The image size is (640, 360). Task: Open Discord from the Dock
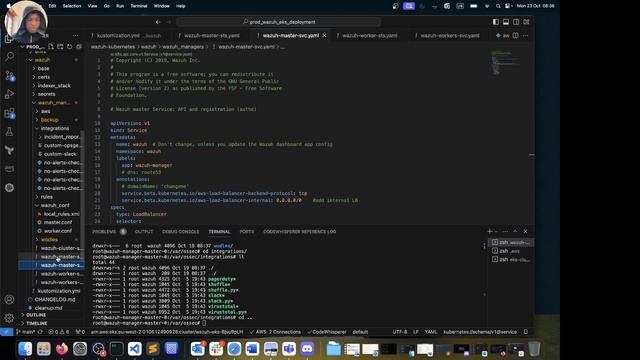point(307,349)
